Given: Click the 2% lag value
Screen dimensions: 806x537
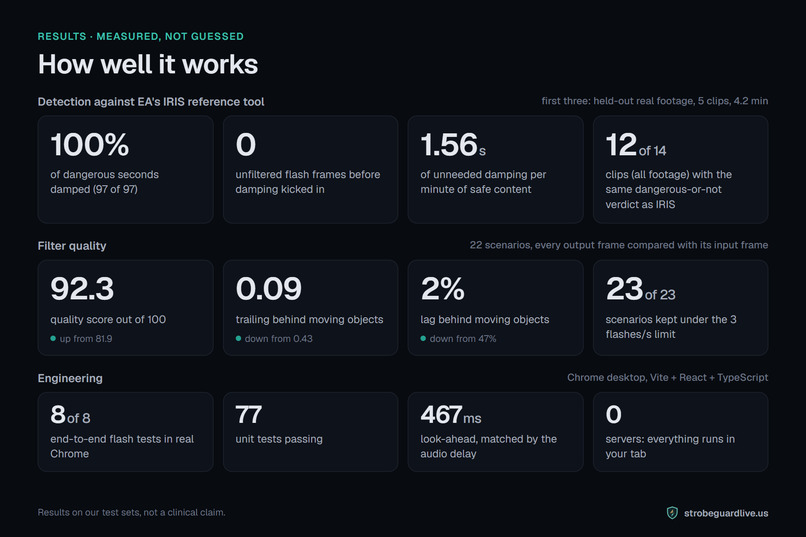Looking at the screenshot, I should 443,288.
